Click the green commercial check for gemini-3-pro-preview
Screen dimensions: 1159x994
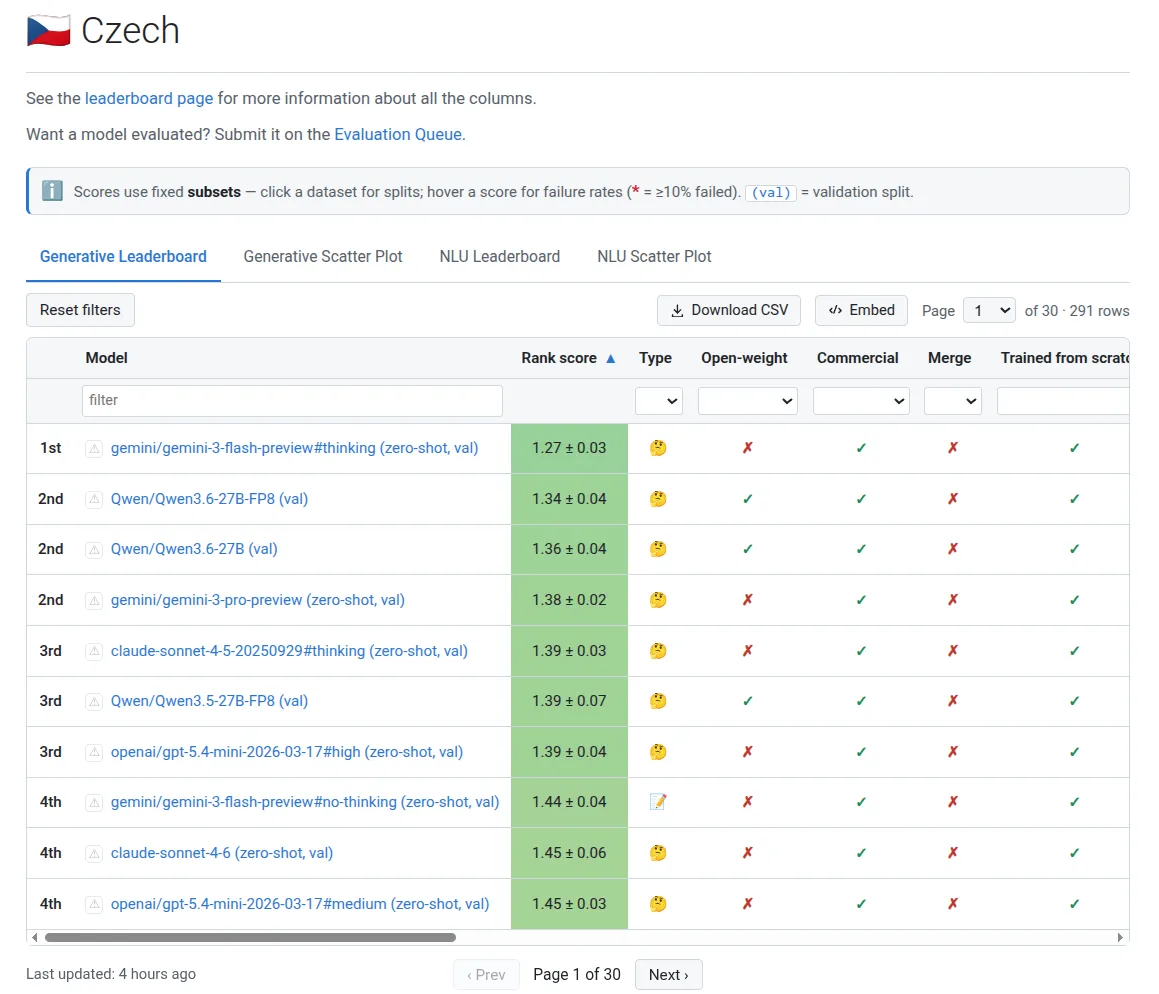tap(861, 600)
